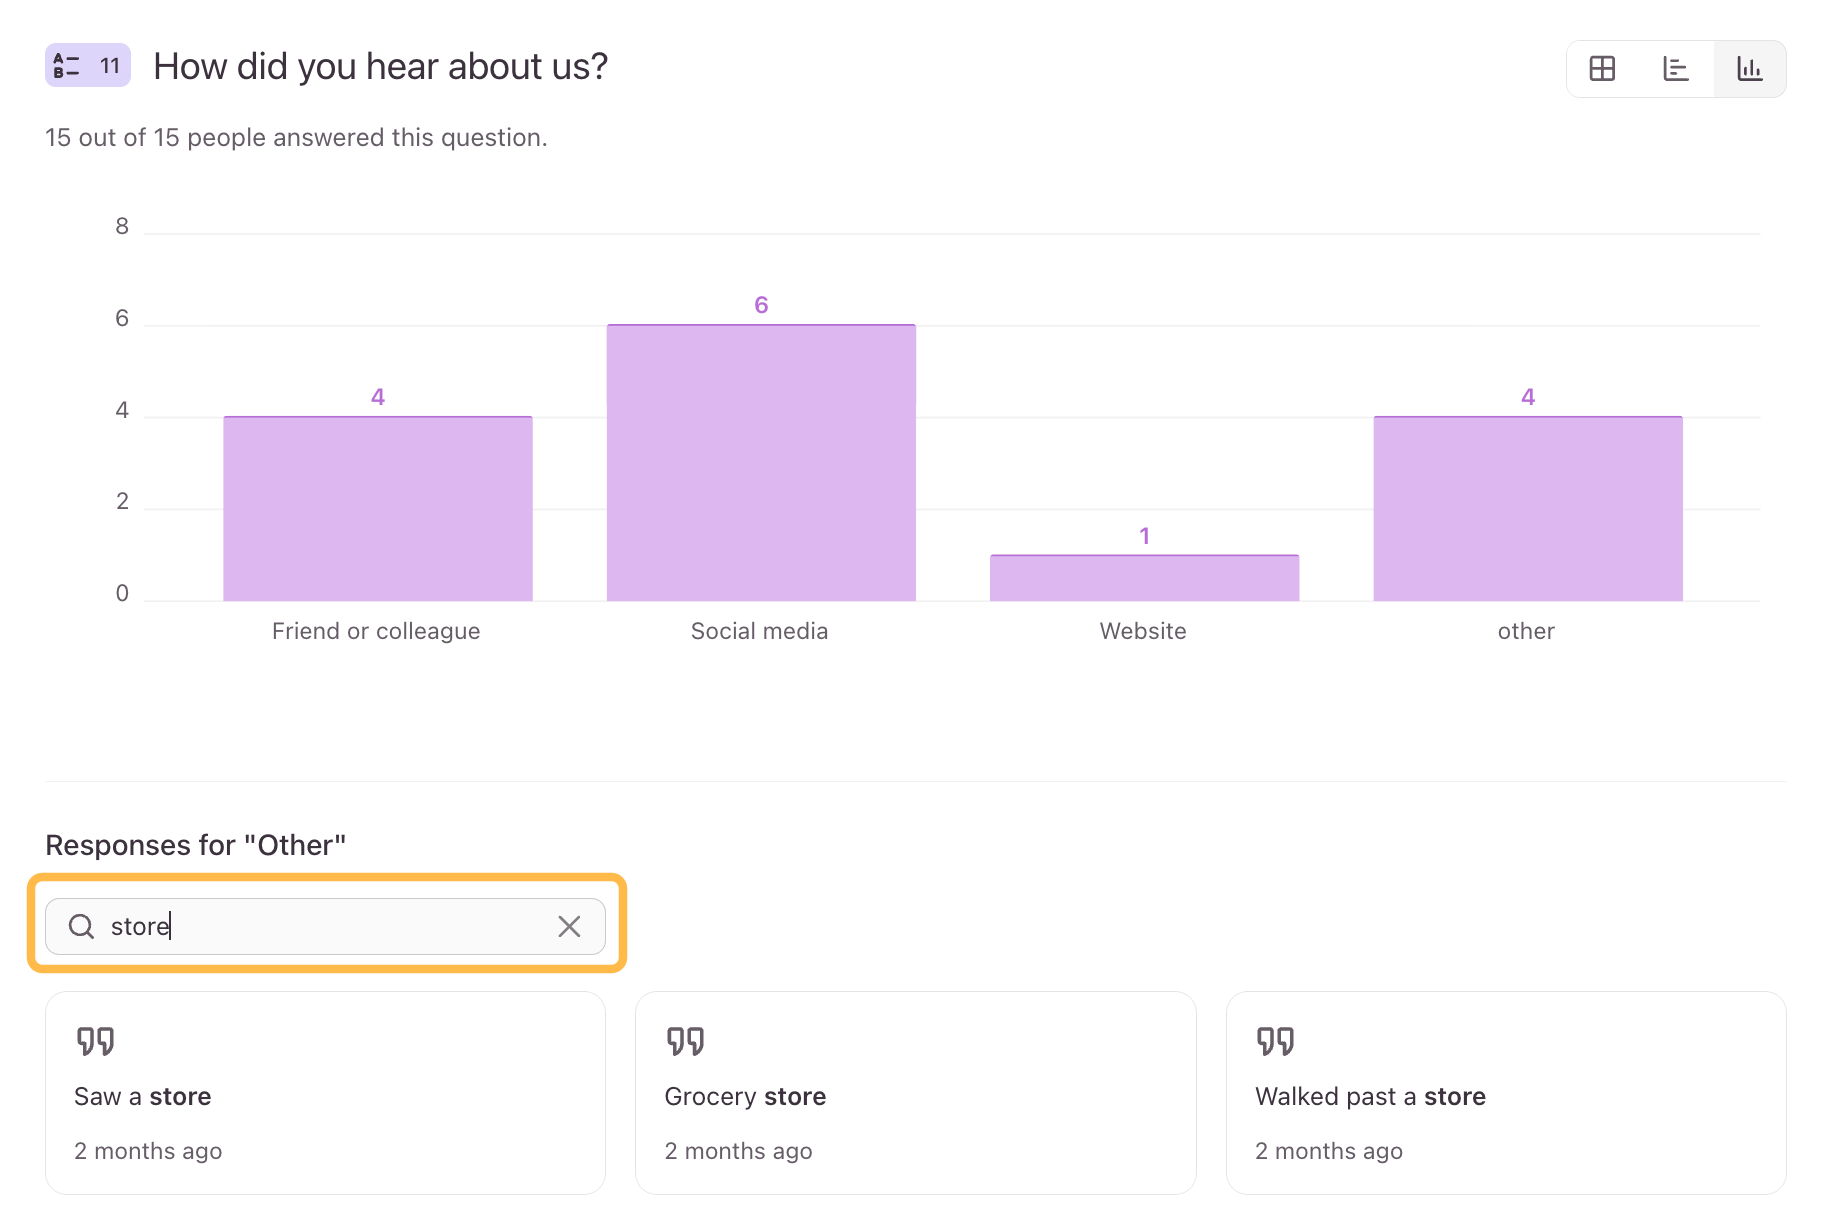Viewport: 1830px width, 1218px height.
Task: Click the short "Website" bar
Action: (x=1144, y=578)
